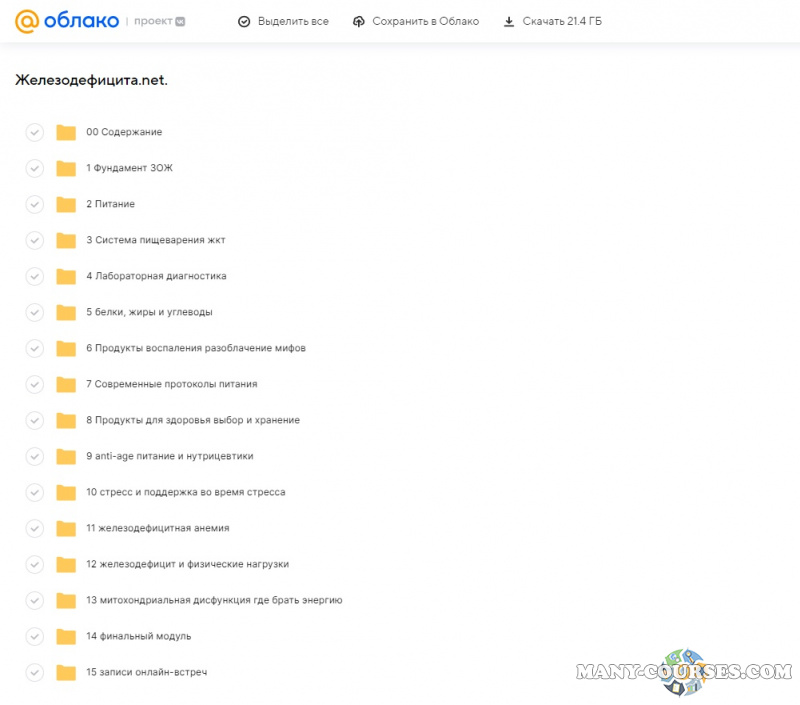Mark checkbox for 15 записи онлайн-встреч
The height and width of the screenshot is (705, 800).
tap(35, 672)
